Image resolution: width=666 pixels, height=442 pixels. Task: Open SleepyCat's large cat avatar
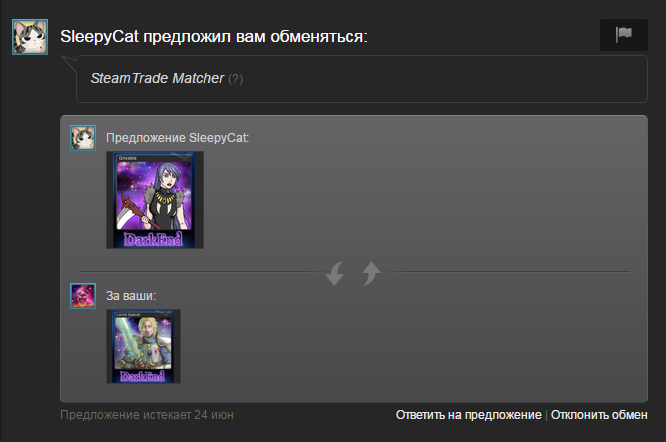click(30, 37)
